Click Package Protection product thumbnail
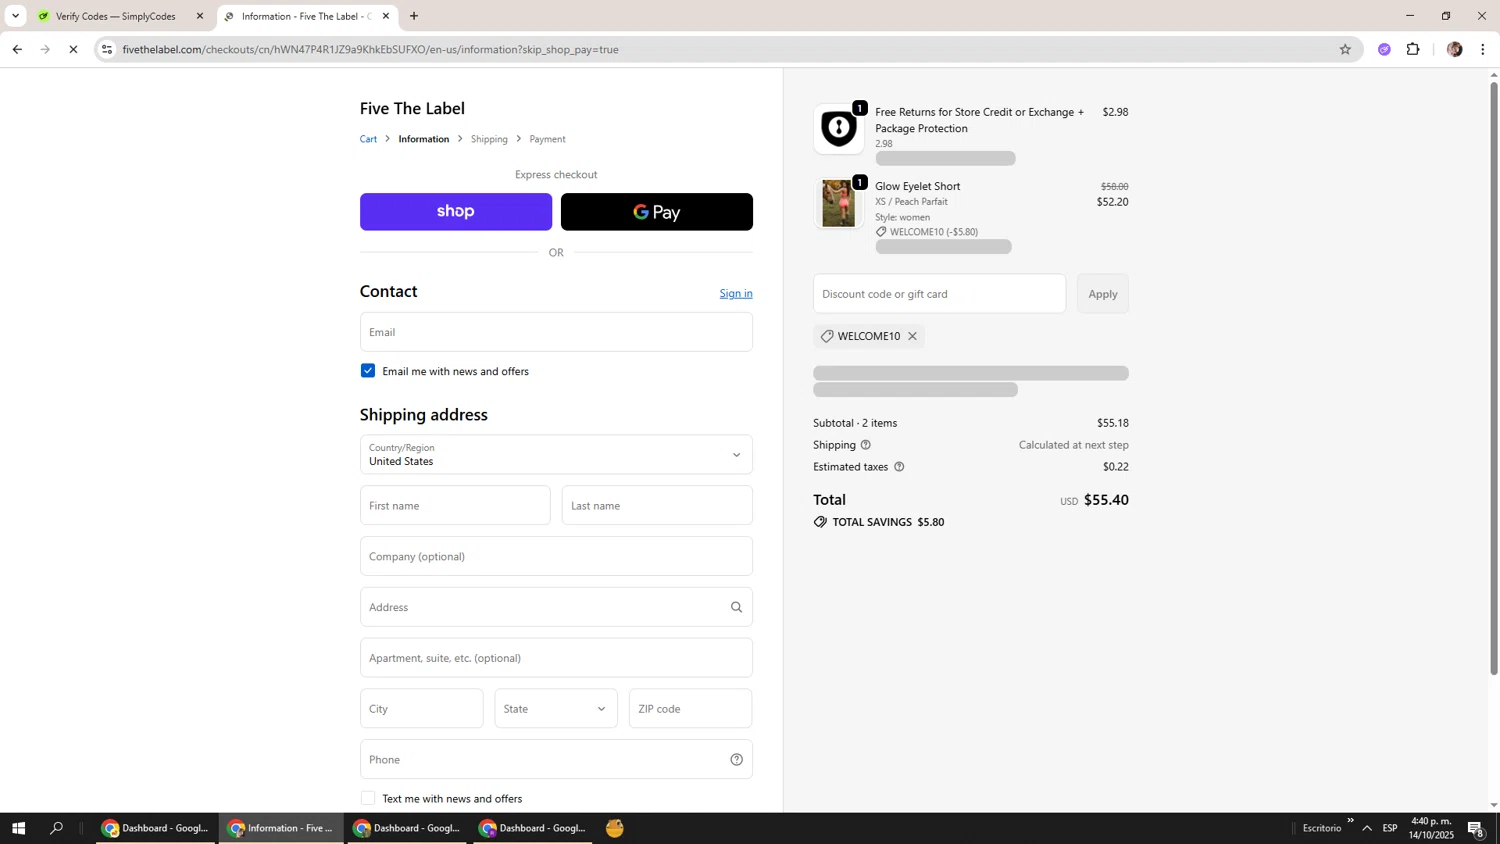 tap(839, 128)
